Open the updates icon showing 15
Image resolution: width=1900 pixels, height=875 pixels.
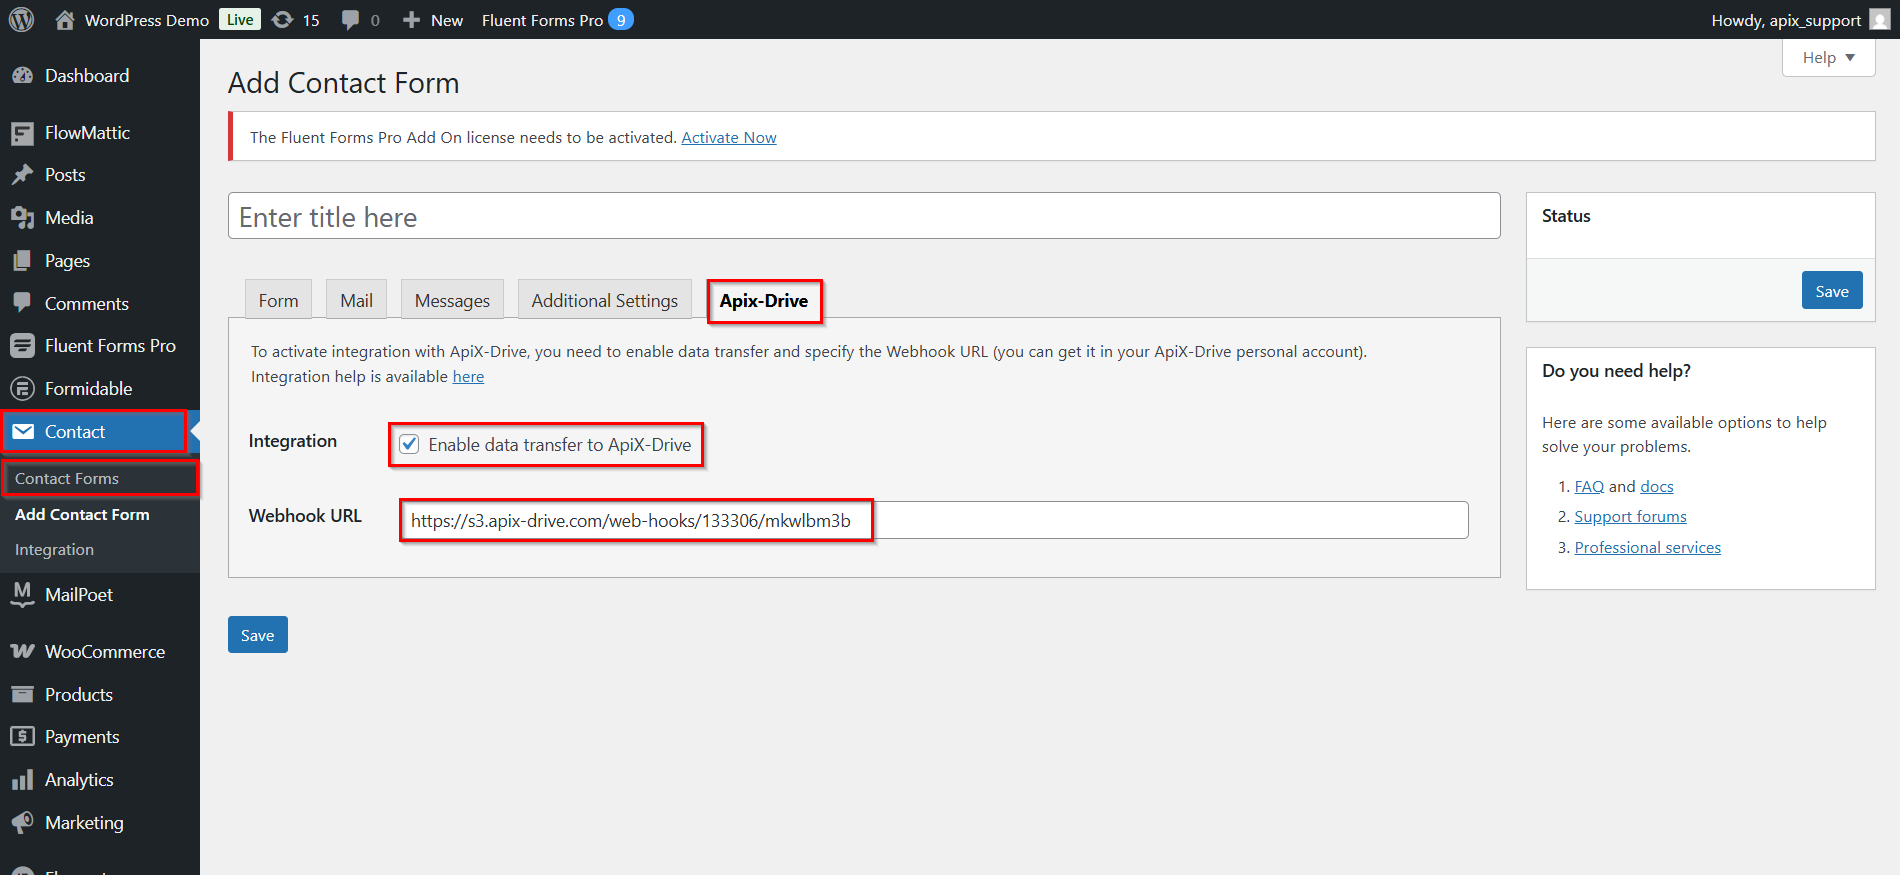click(x=283, y=20)
